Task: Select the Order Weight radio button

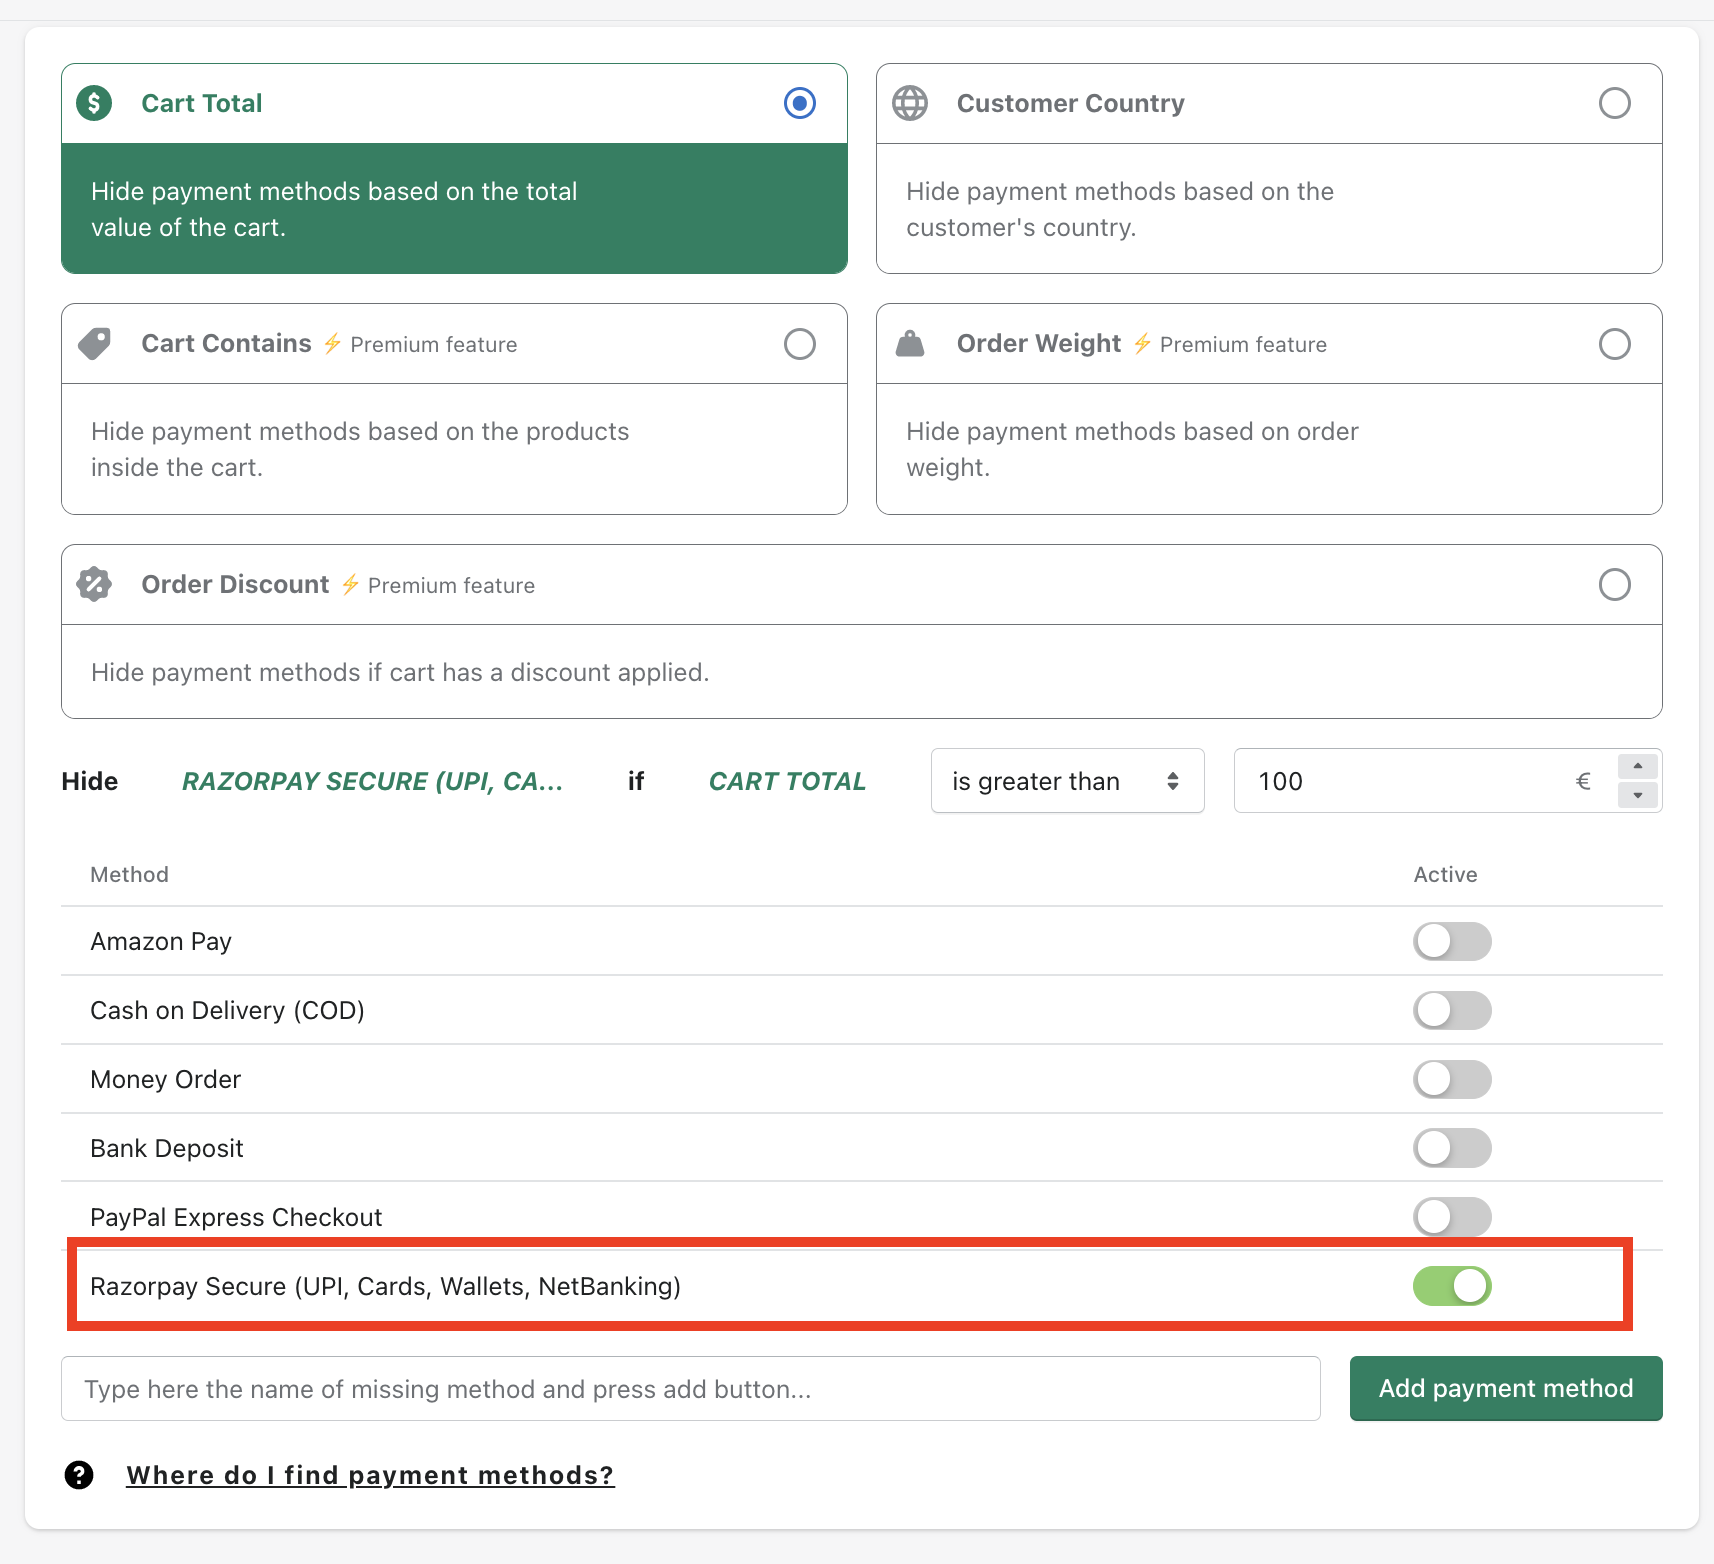Action: point(1615,344)
